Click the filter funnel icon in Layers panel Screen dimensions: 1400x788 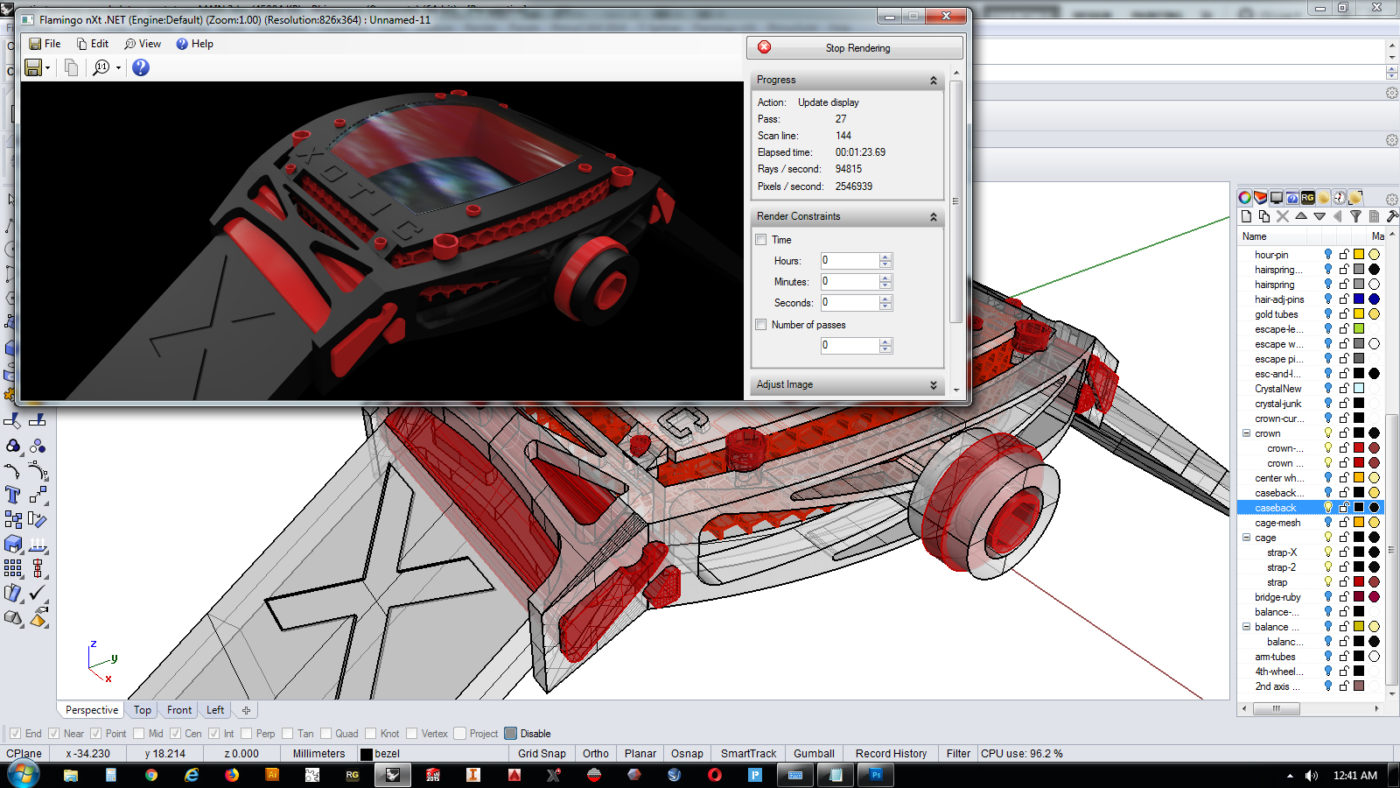pos(1356,216)
